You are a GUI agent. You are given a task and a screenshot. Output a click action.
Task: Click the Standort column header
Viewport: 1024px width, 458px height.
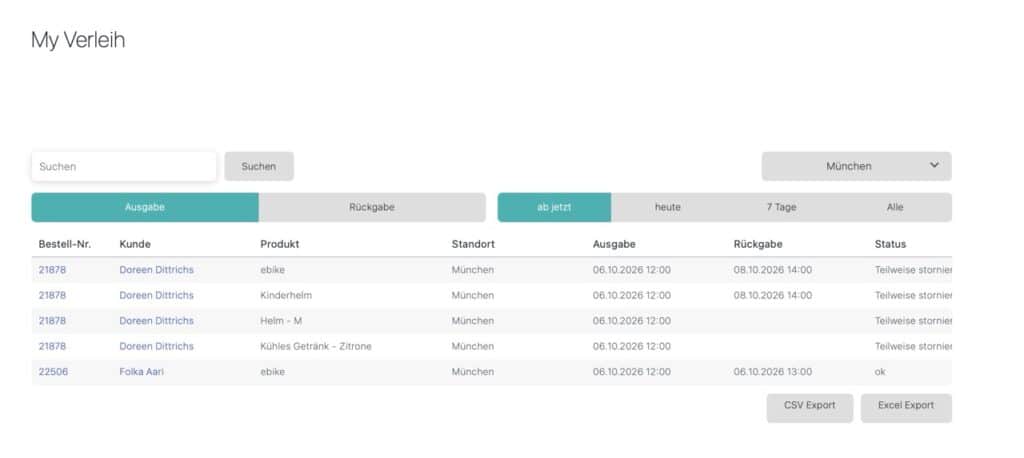pos(473,244)
